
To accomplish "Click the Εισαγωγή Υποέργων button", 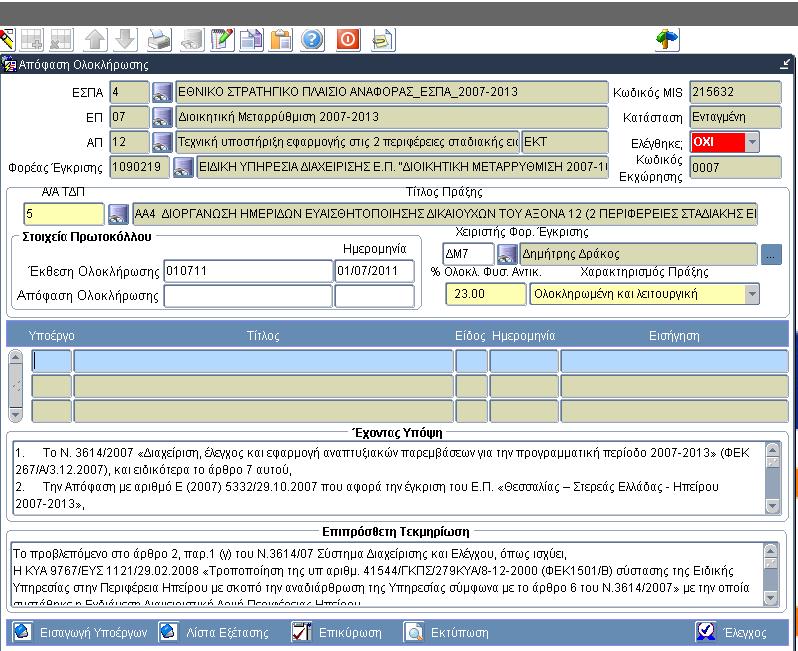I will 79,633.
